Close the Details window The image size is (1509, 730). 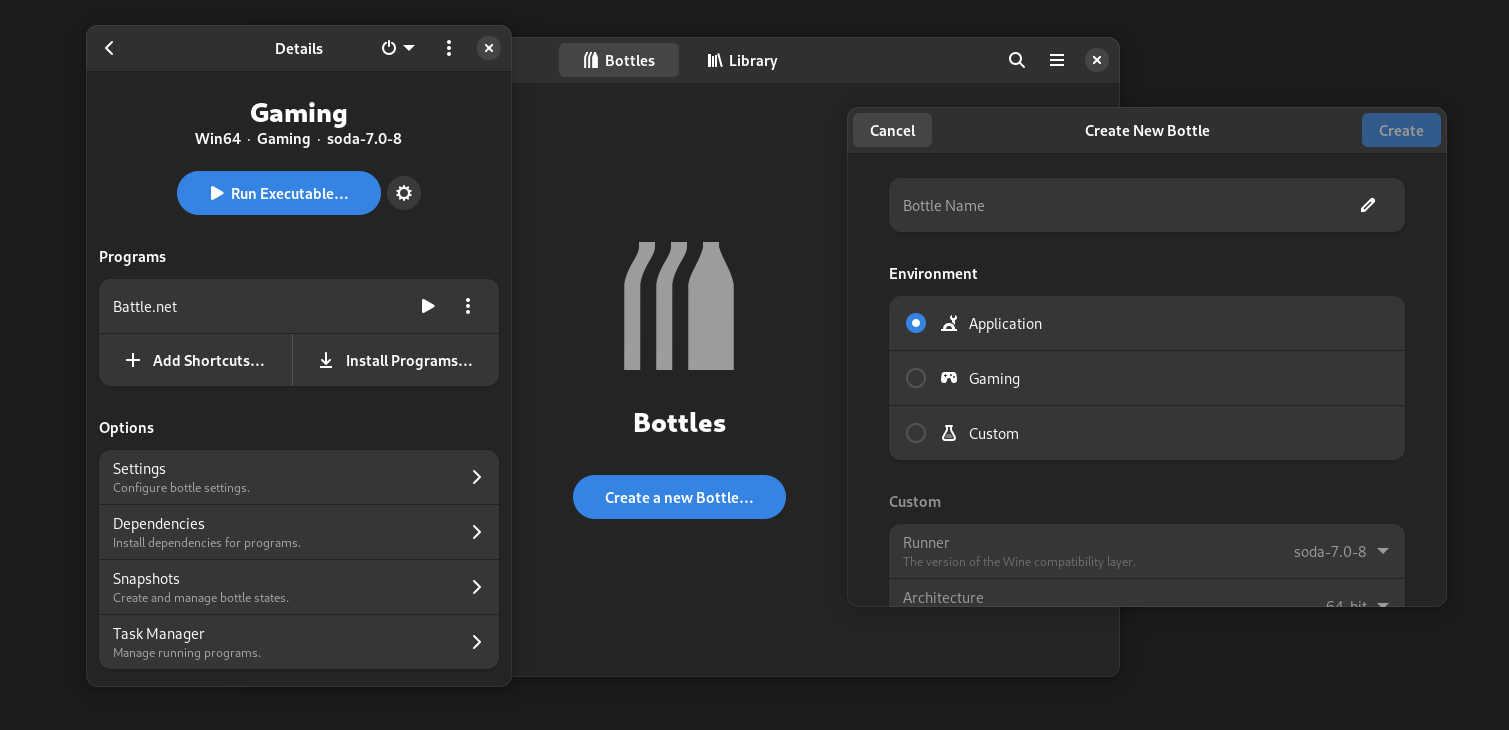pos(488,48)
